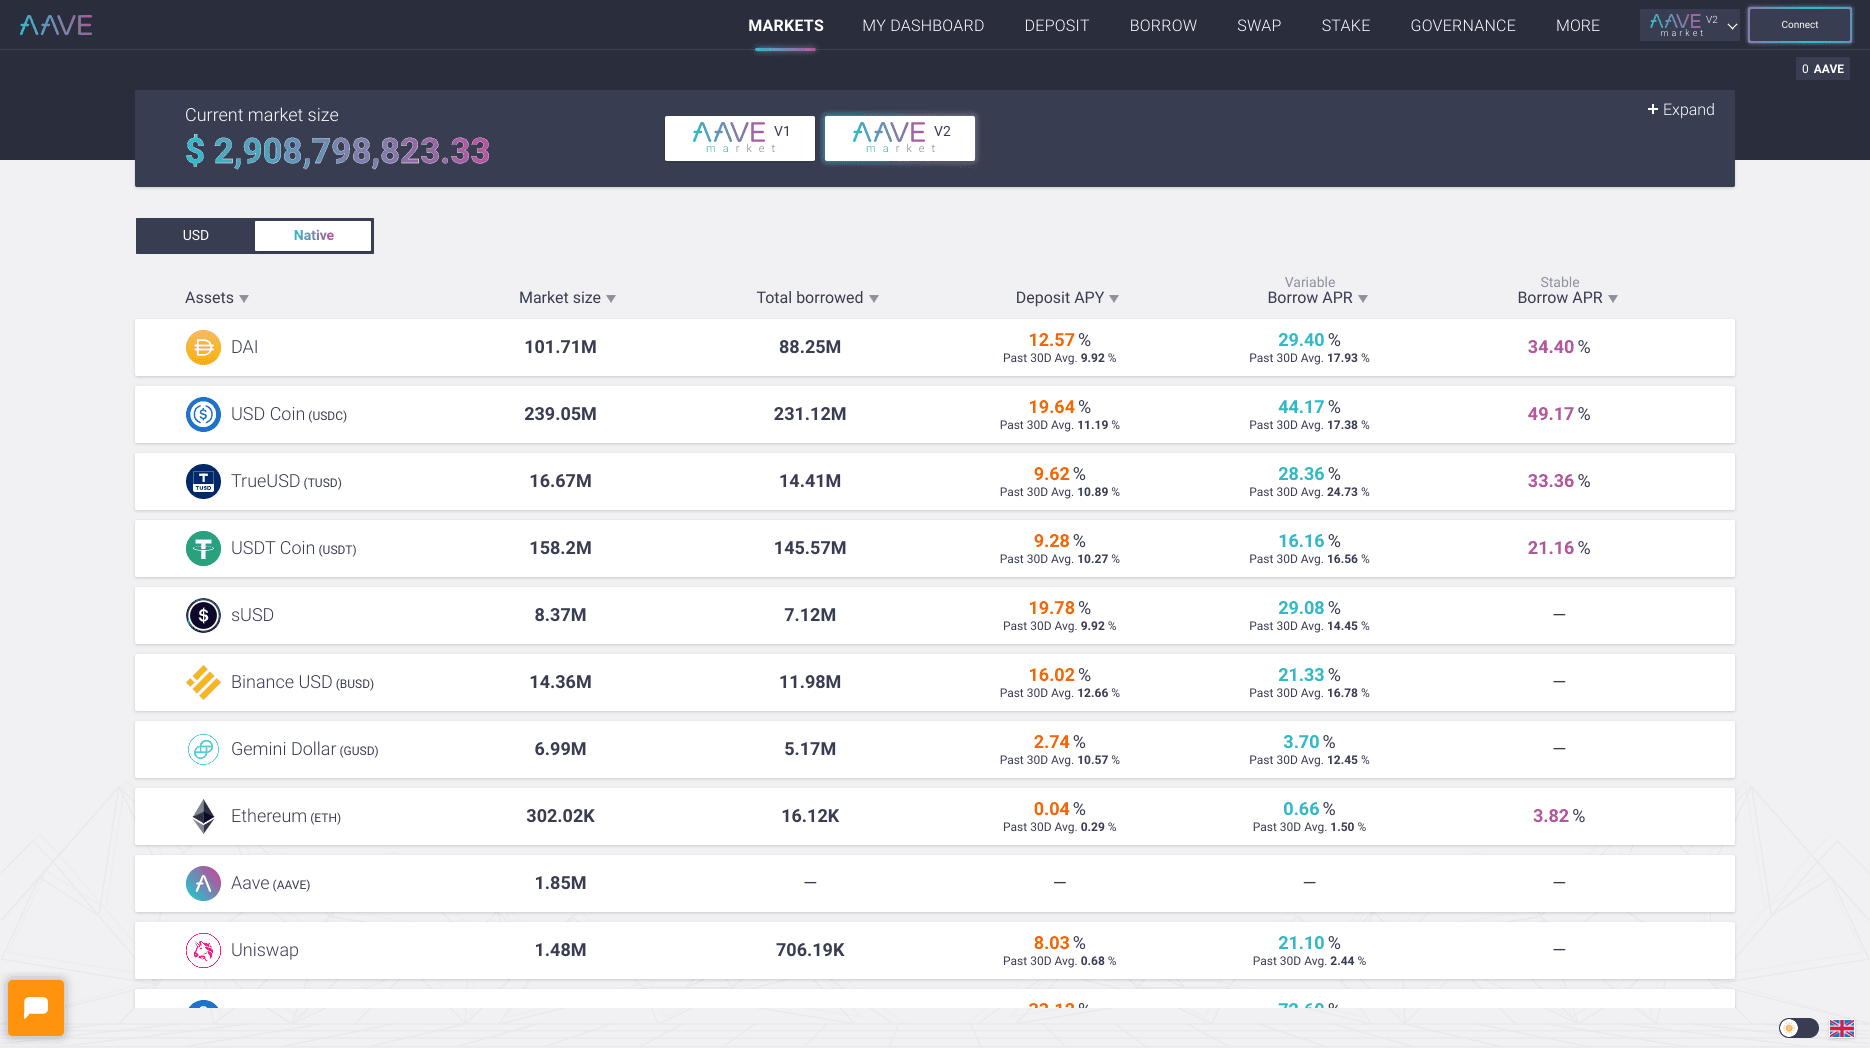
Task: Open the Governance menu item
Action: click(x=1462, y=26)
